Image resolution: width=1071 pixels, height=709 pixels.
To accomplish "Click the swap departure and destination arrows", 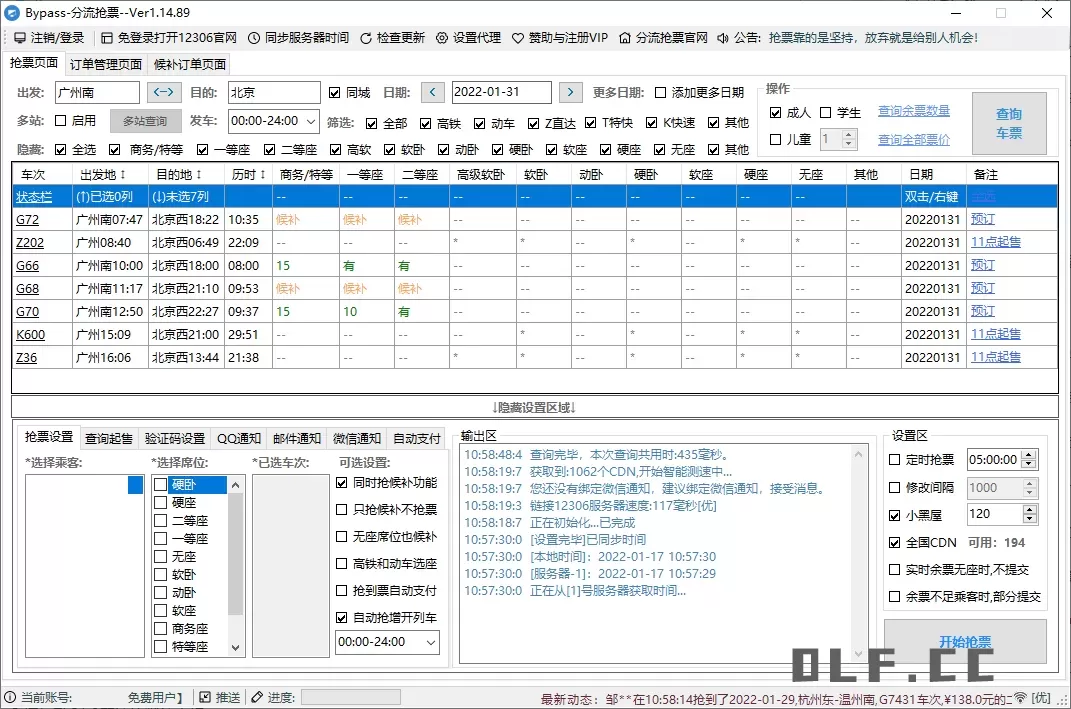I will pos(165,91).
